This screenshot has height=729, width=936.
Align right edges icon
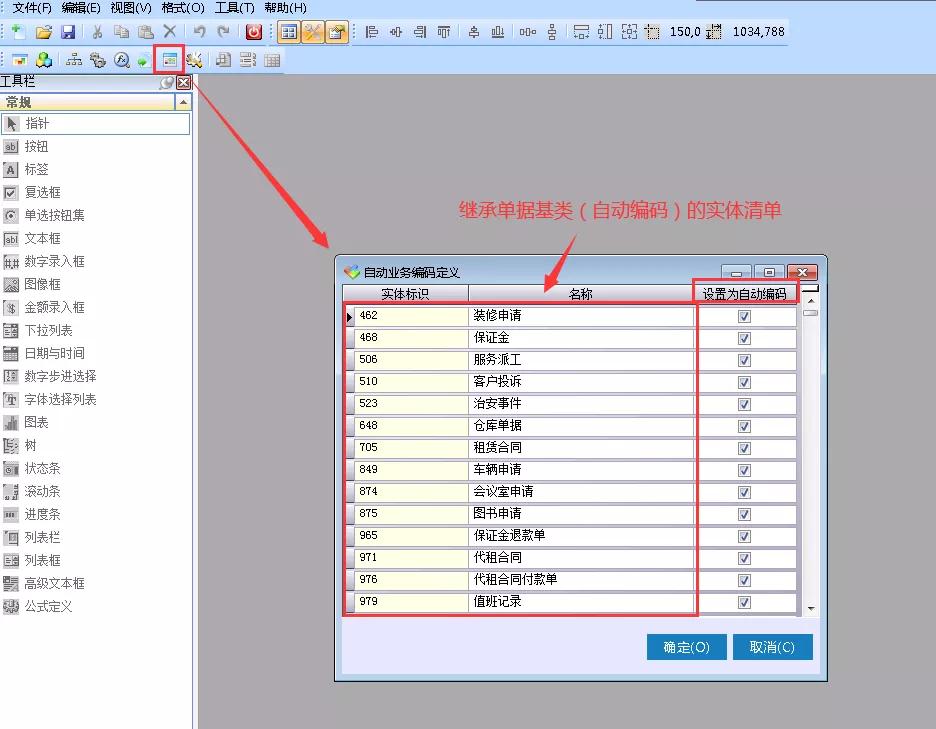pos(420,32)
